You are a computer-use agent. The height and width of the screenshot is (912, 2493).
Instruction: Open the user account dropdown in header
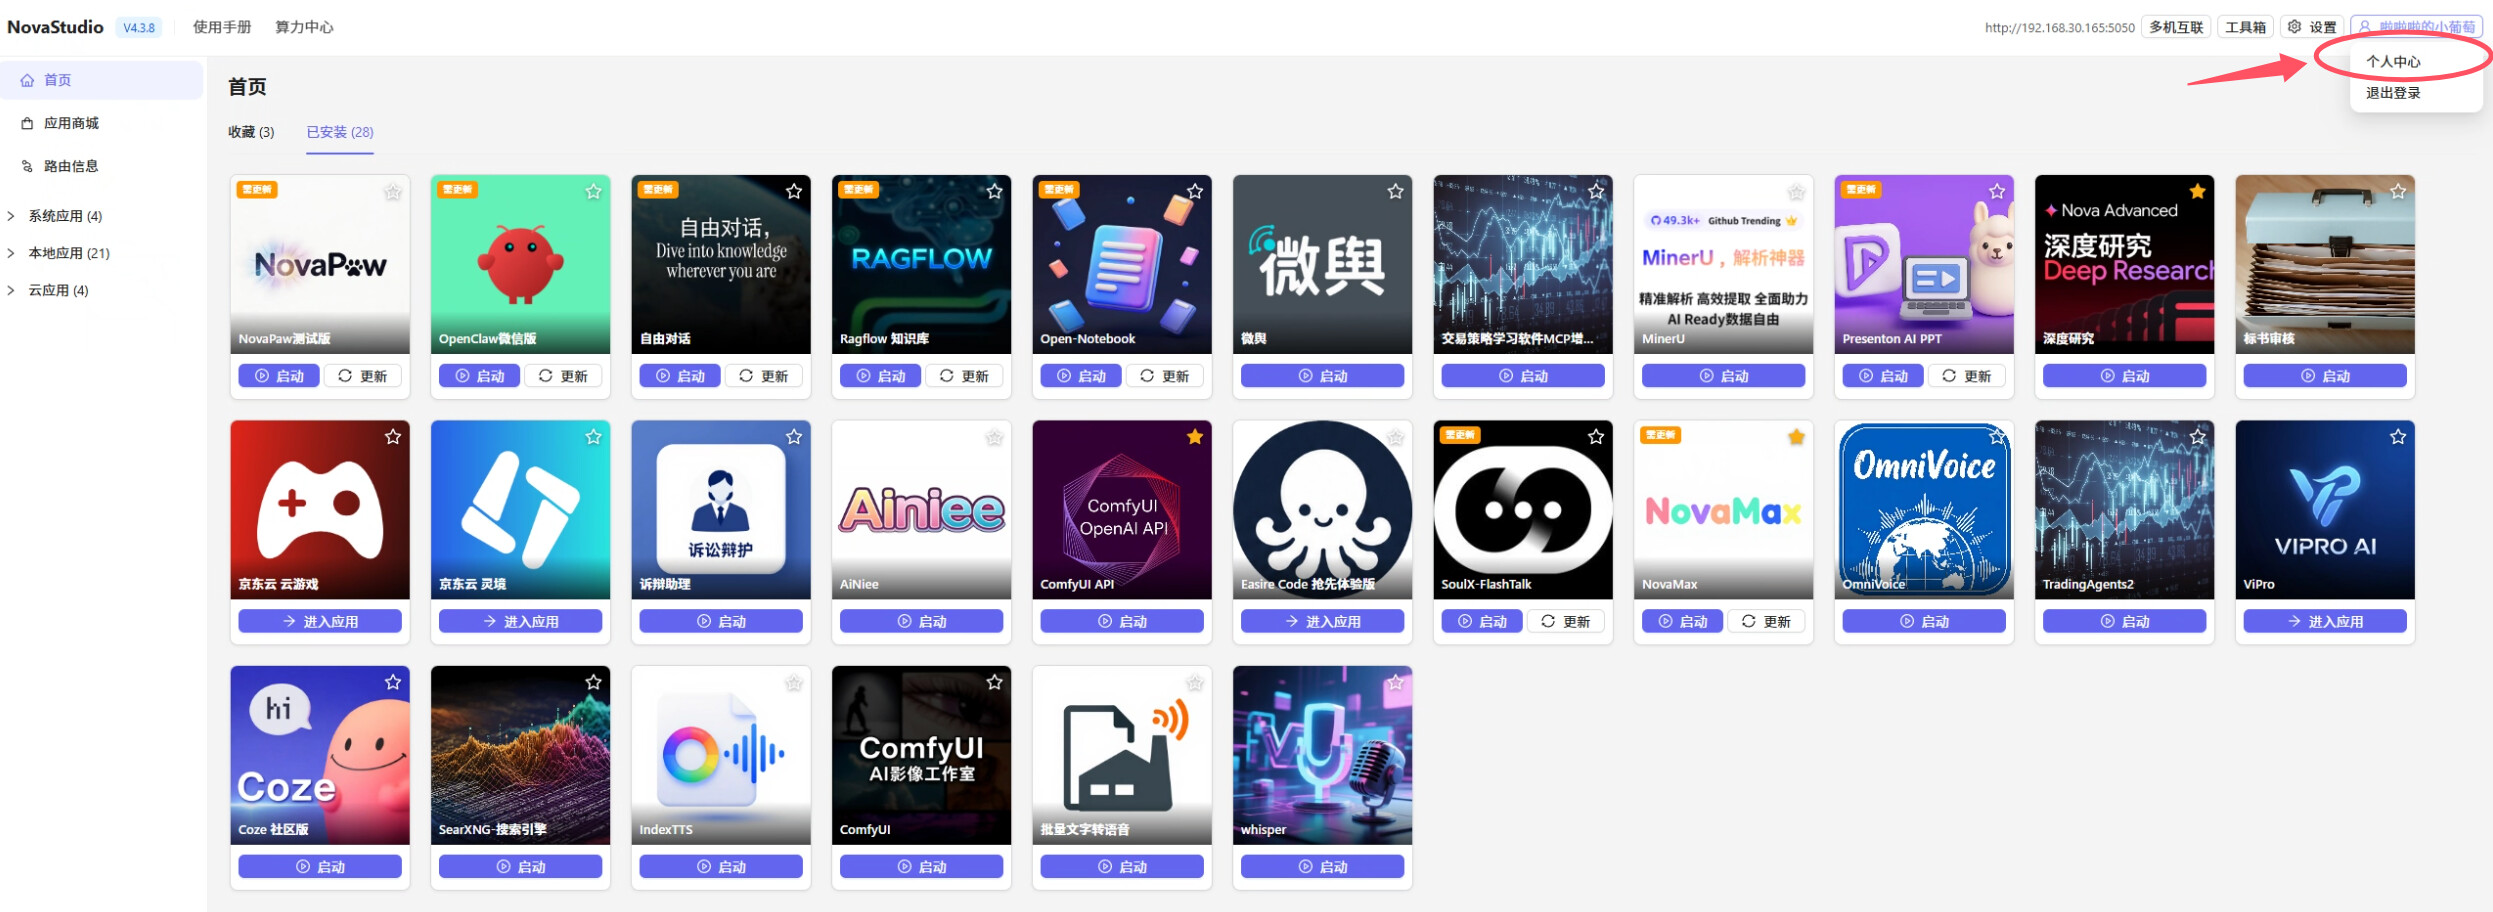pyautogui.click(x=2416, y=27)
